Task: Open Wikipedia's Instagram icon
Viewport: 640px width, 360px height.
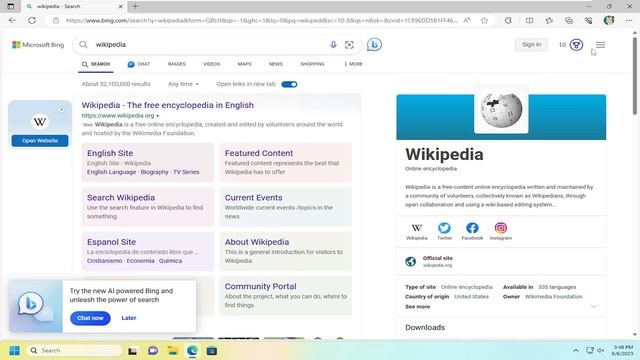Action: tap(501, 228)
